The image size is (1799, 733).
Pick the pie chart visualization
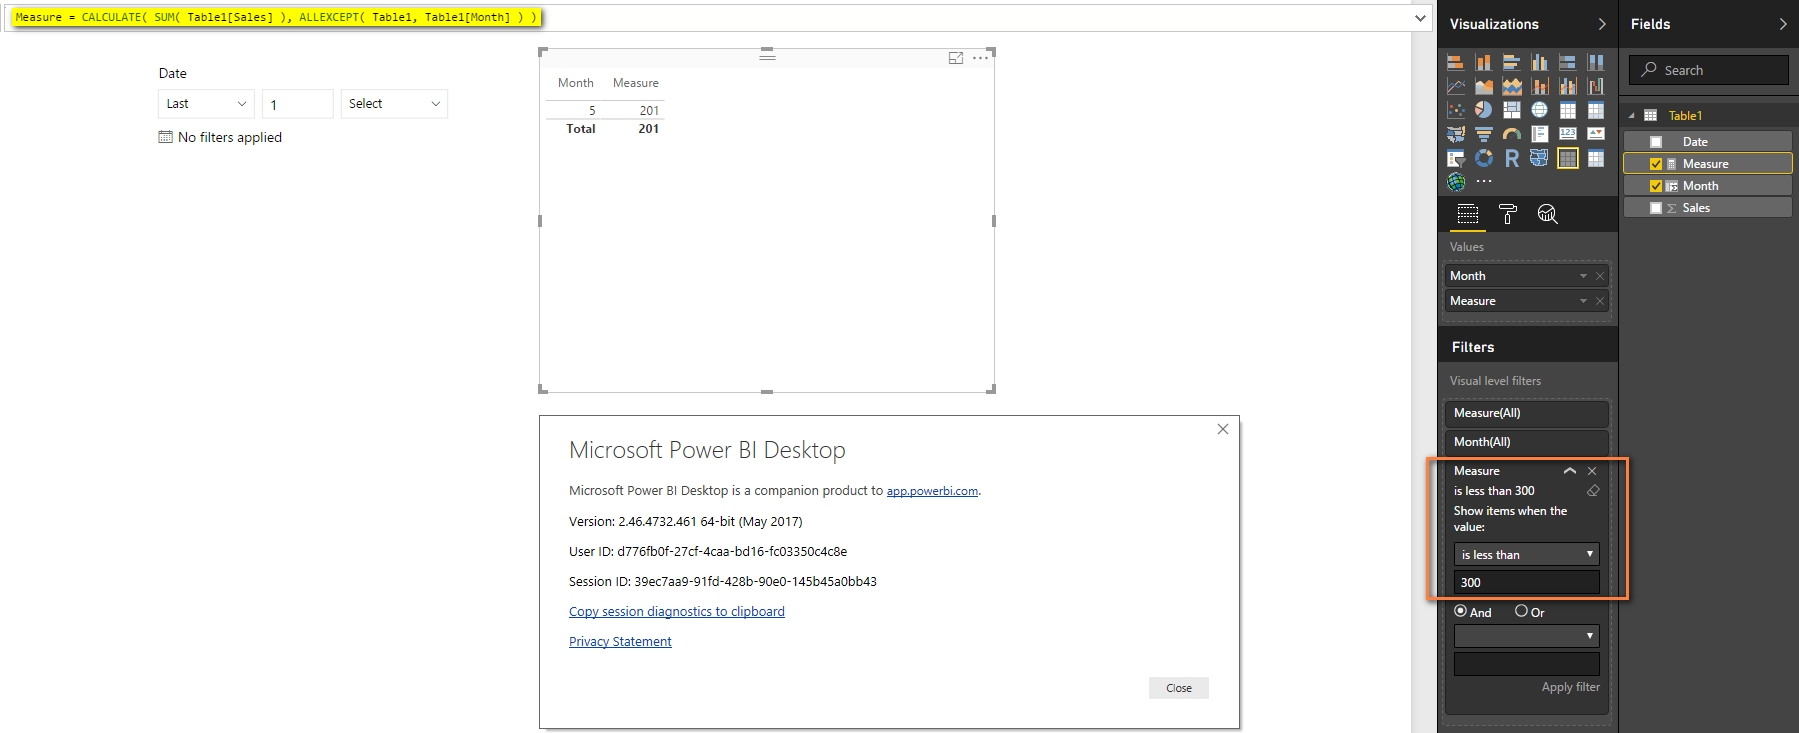pyautogui.click(x=1483, y=110)
